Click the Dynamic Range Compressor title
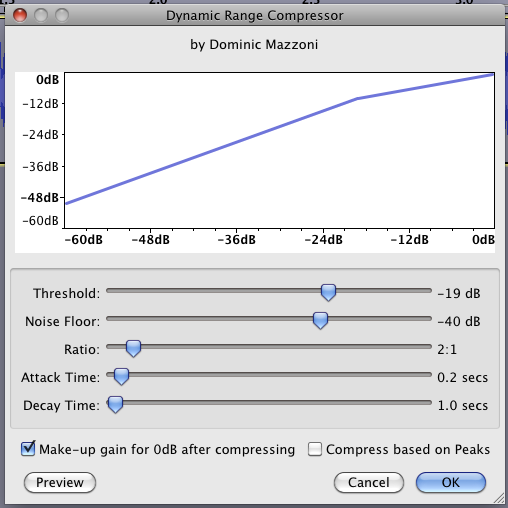 coord(255,16)
